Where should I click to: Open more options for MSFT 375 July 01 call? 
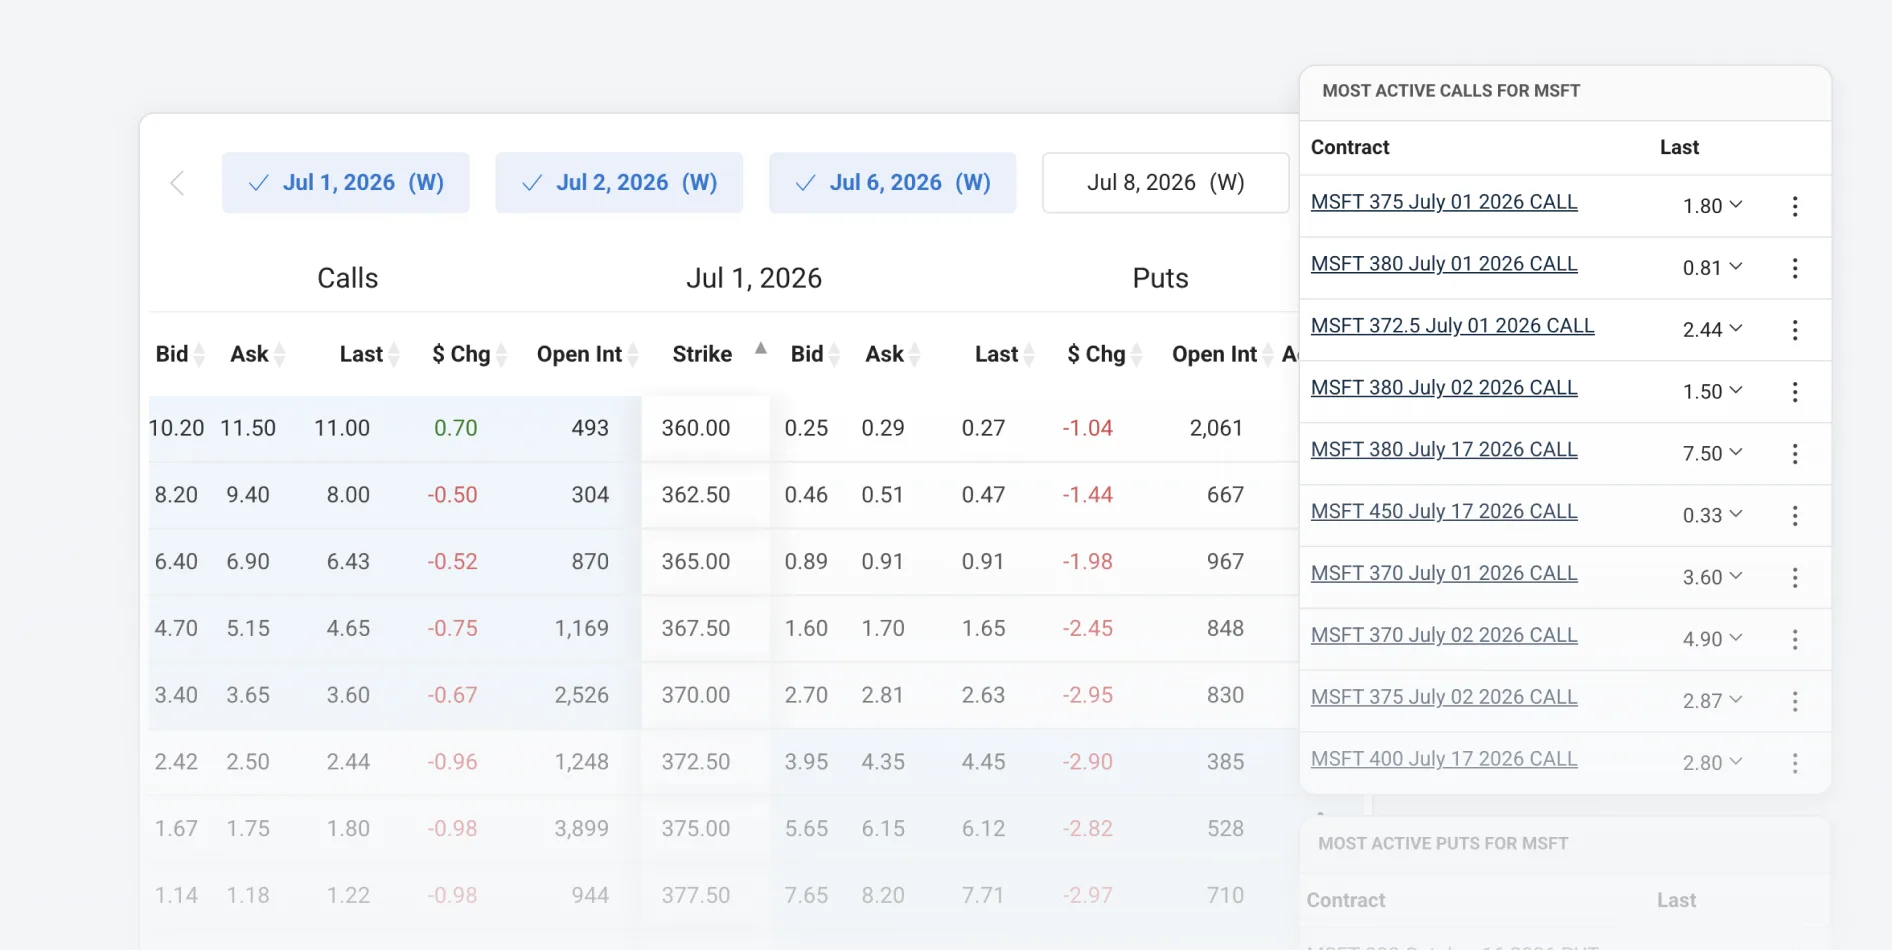pyautogui.click(x=1795, y=206)
